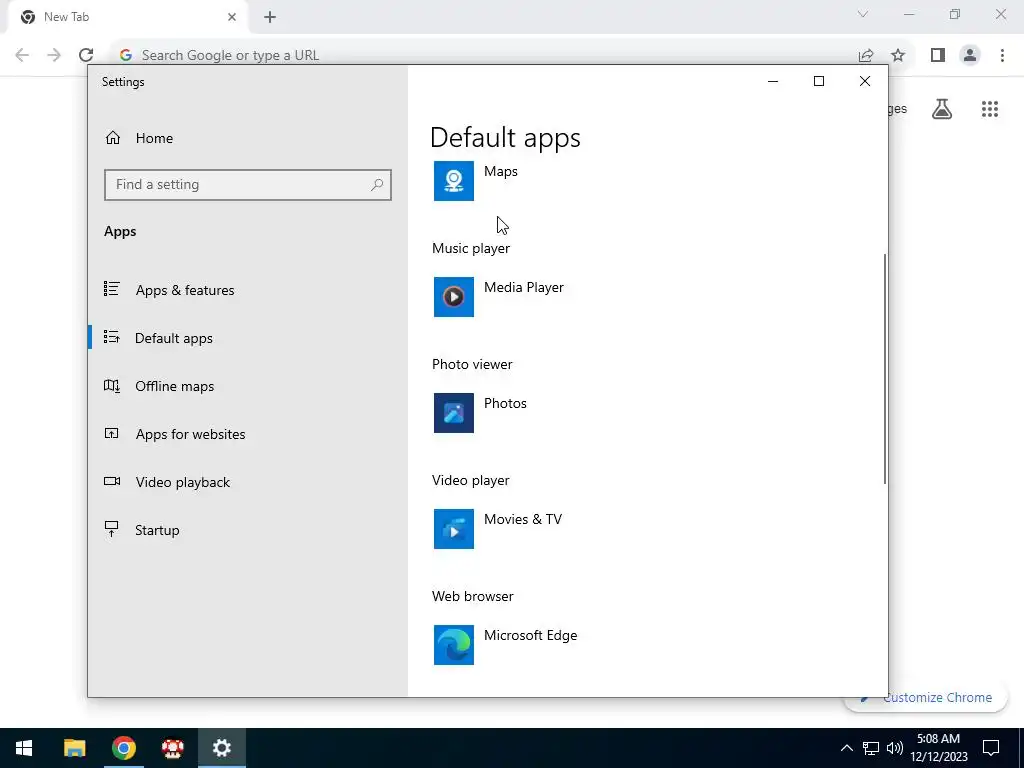Click the Find a setting search box
Viewport: 1024px width, 768px height.
point(248,185)
